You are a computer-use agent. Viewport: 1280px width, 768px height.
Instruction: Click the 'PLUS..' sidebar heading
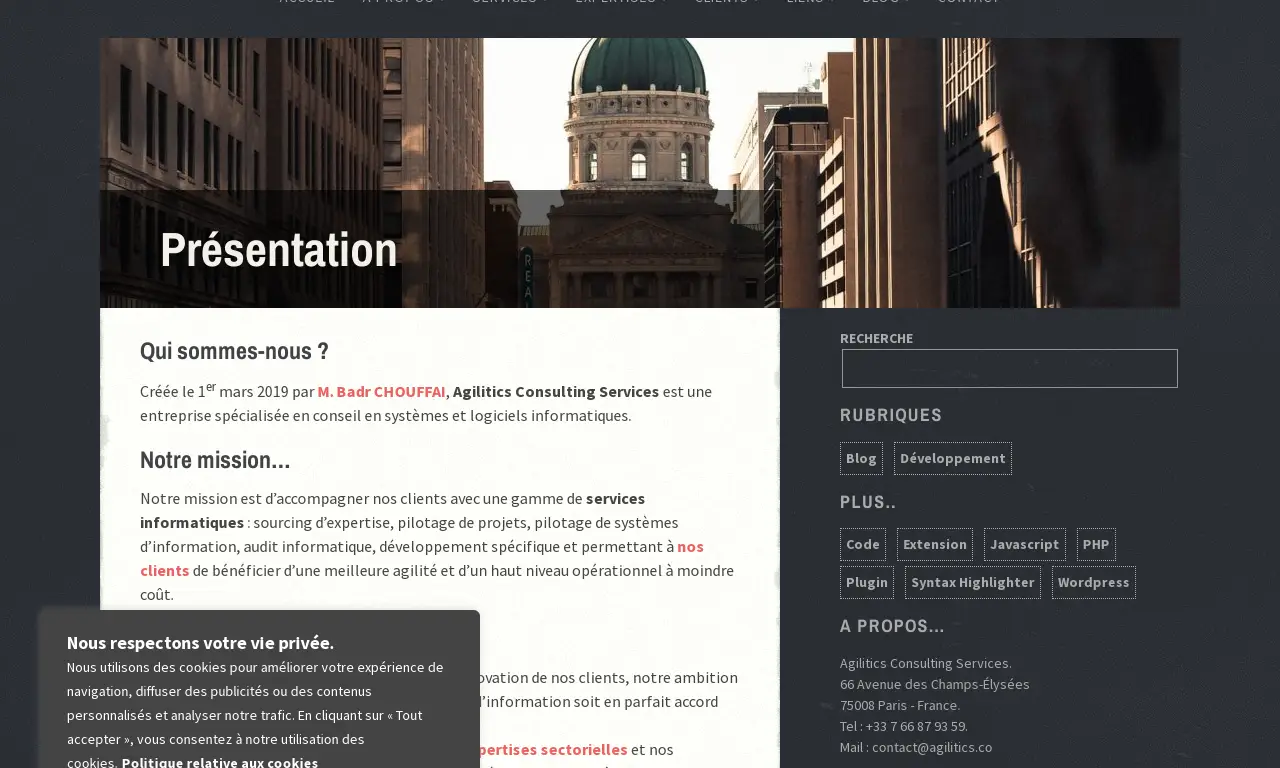[x=868, y=502]
